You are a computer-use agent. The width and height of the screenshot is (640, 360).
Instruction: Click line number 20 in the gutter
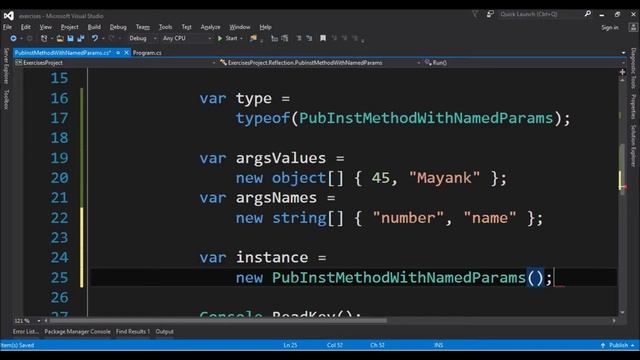[60, 178]
